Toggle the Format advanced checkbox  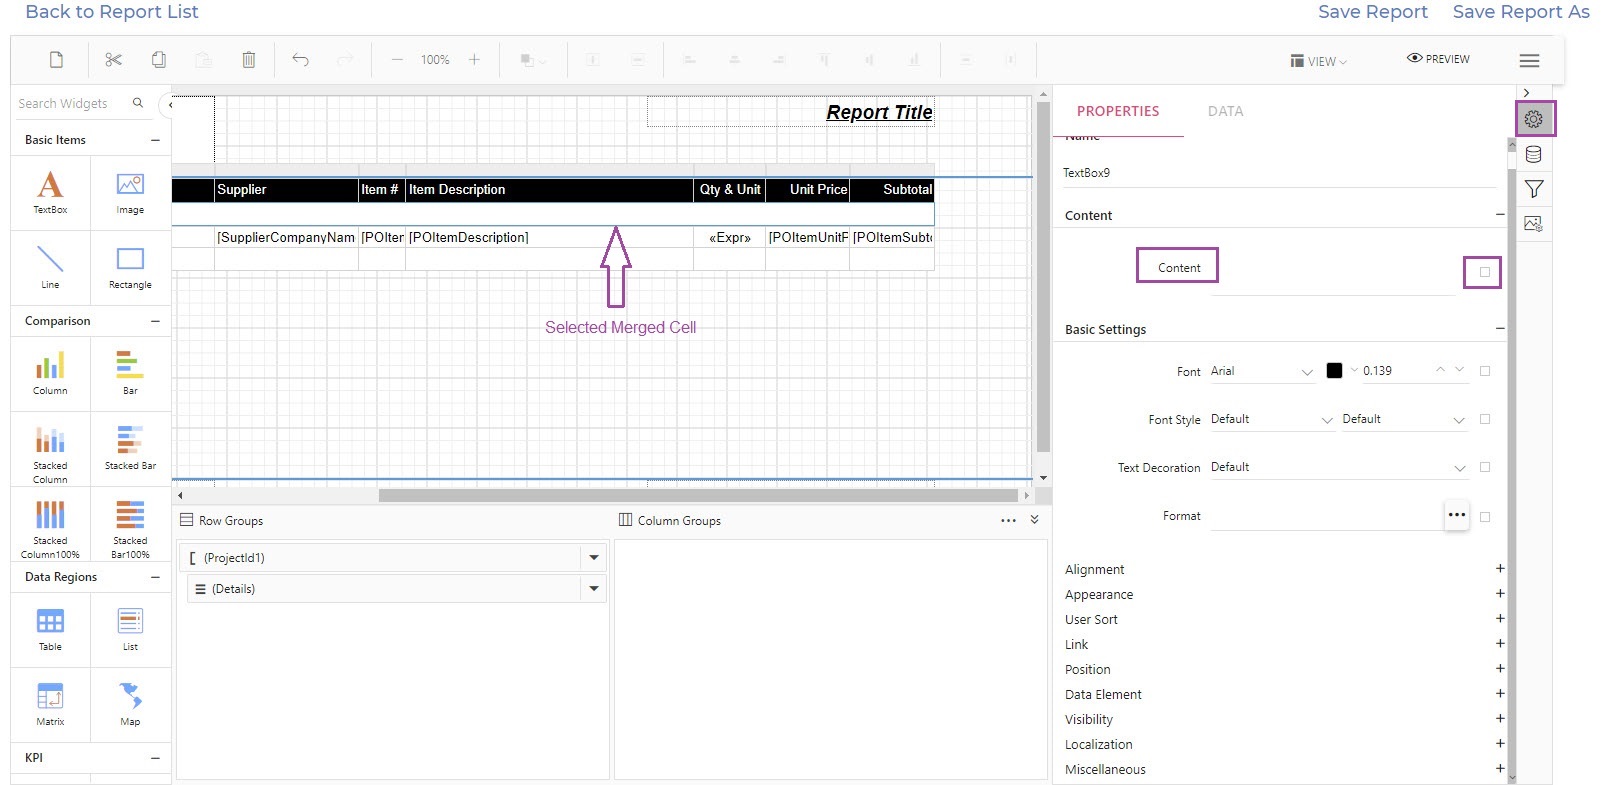pos(1485,517)
